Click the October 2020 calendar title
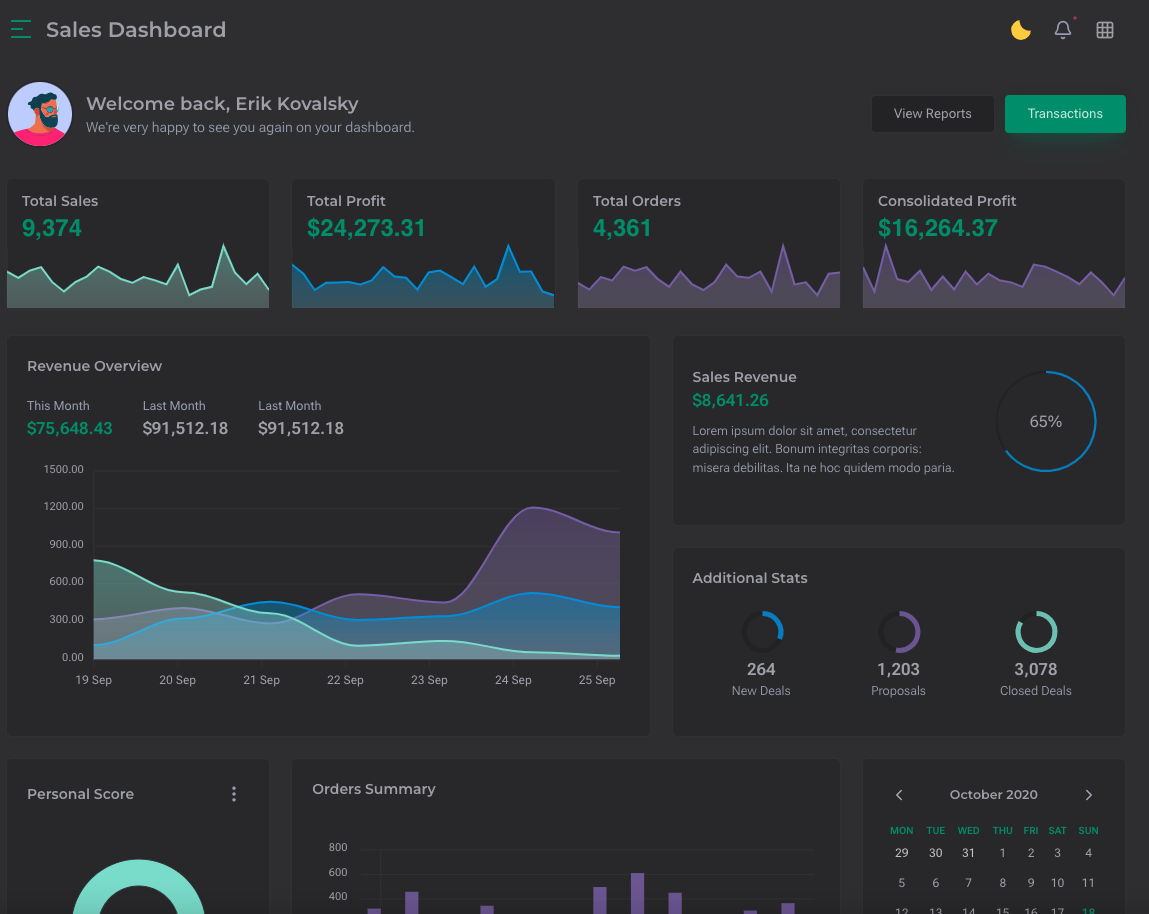The height and width of the screenshot is (914, 1149). (993, 795)
